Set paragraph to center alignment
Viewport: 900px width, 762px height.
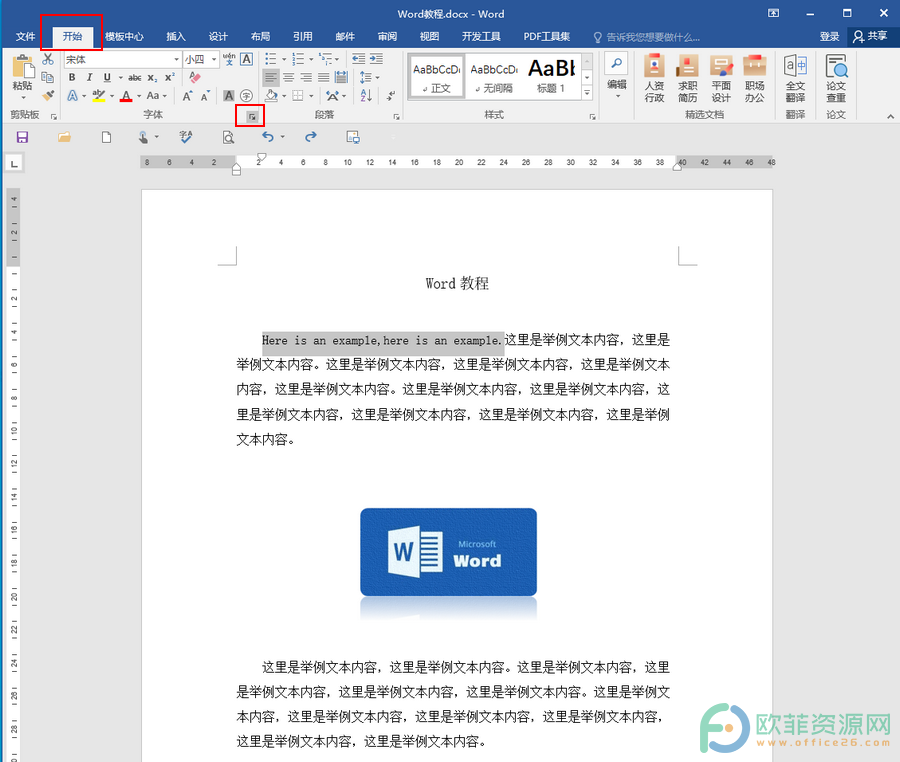(x=289, y=77)
